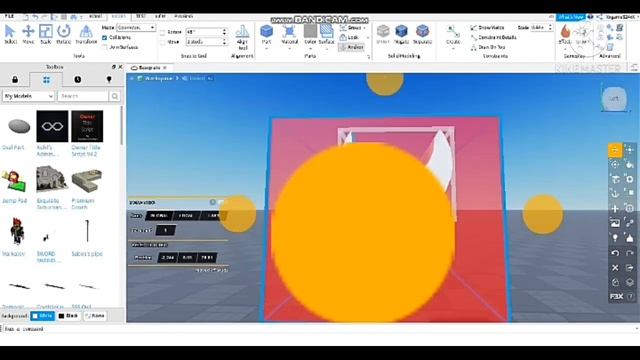Click Constraint Details option
This screenshot has width=640, height=360.
(x=494, y=38)
